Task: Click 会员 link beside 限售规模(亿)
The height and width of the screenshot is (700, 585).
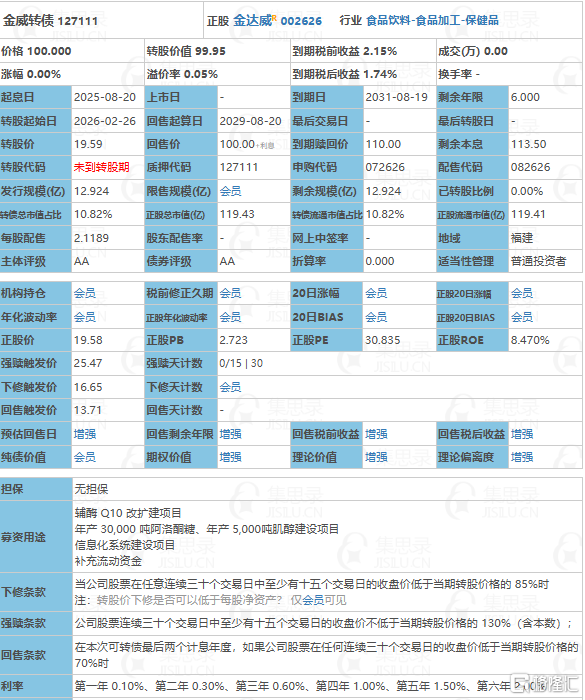Action: coord(230,192)
